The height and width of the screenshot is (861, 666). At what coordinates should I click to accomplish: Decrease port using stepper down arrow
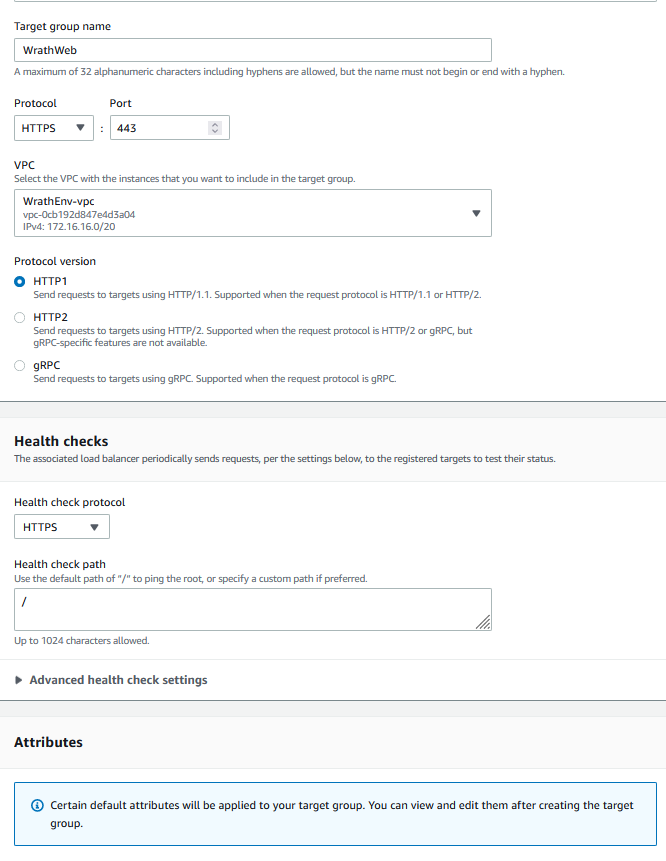(x=214, y=131)
